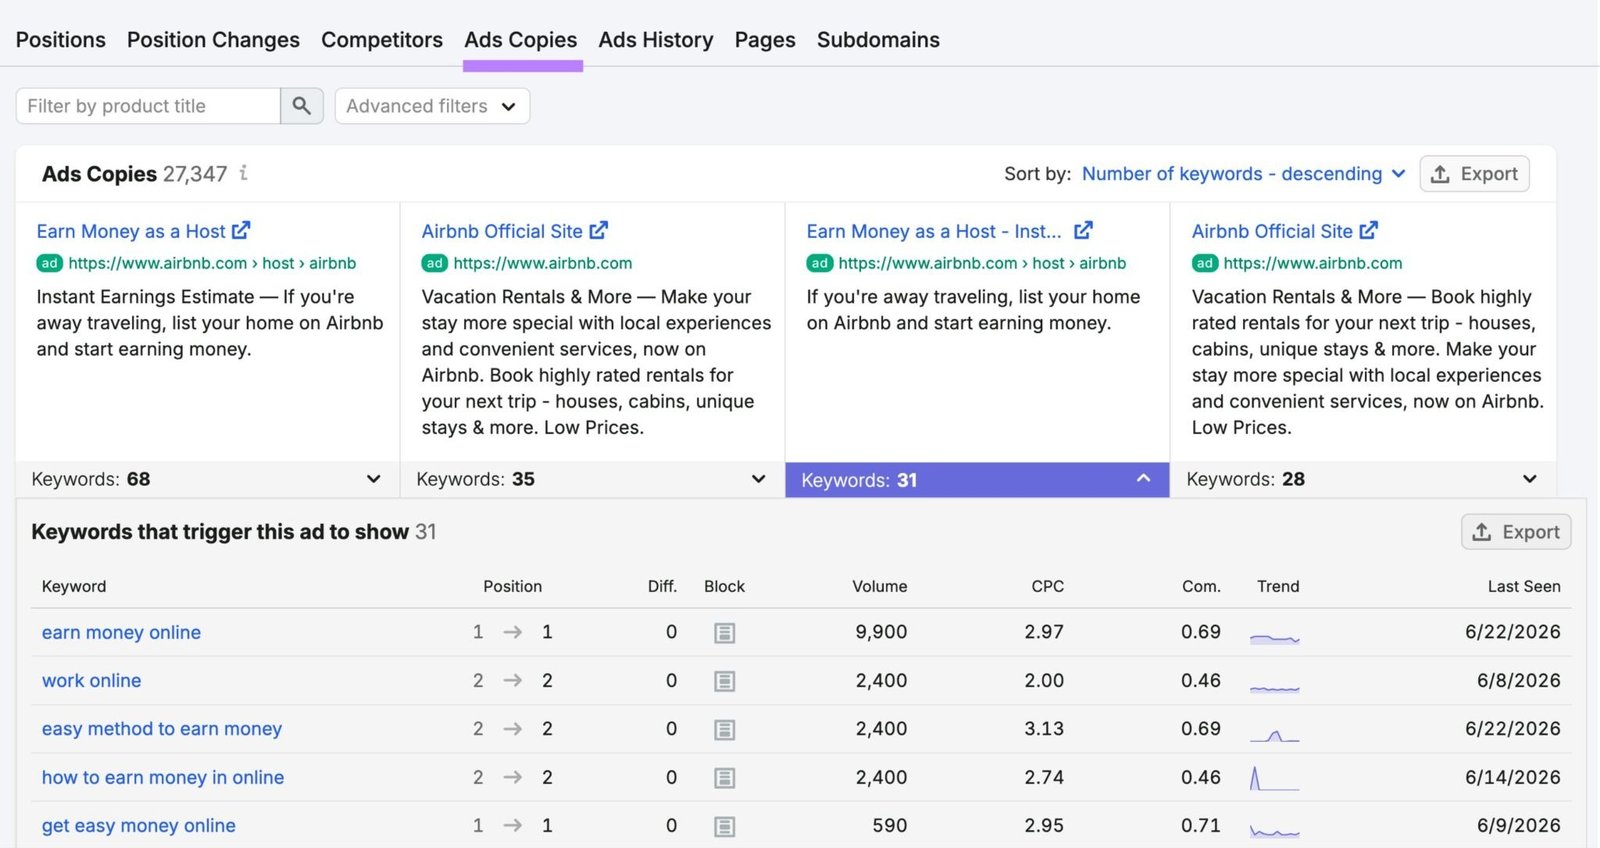The width and height of the screenshot is (1600, 848).
Task: Open external link icon for Earn Money as a Host
Action: (x=241, y=231)
